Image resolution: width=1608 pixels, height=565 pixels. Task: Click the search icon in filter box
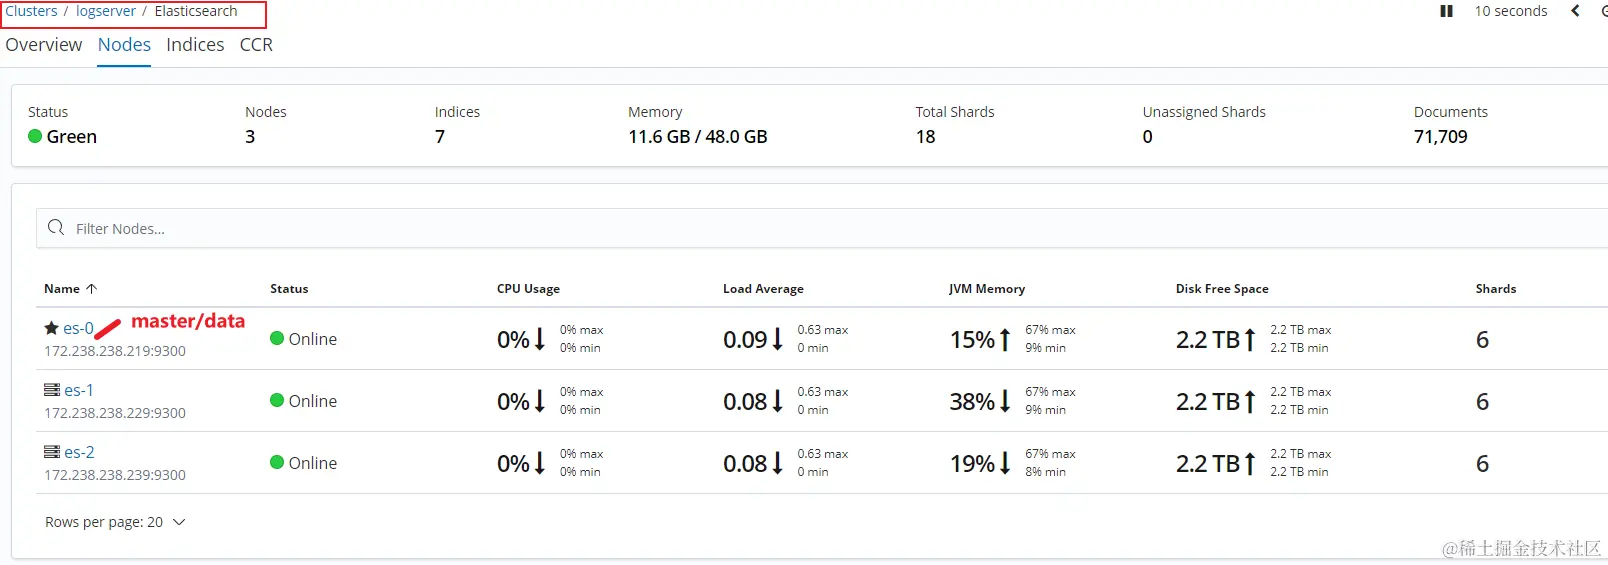point(56,228)
